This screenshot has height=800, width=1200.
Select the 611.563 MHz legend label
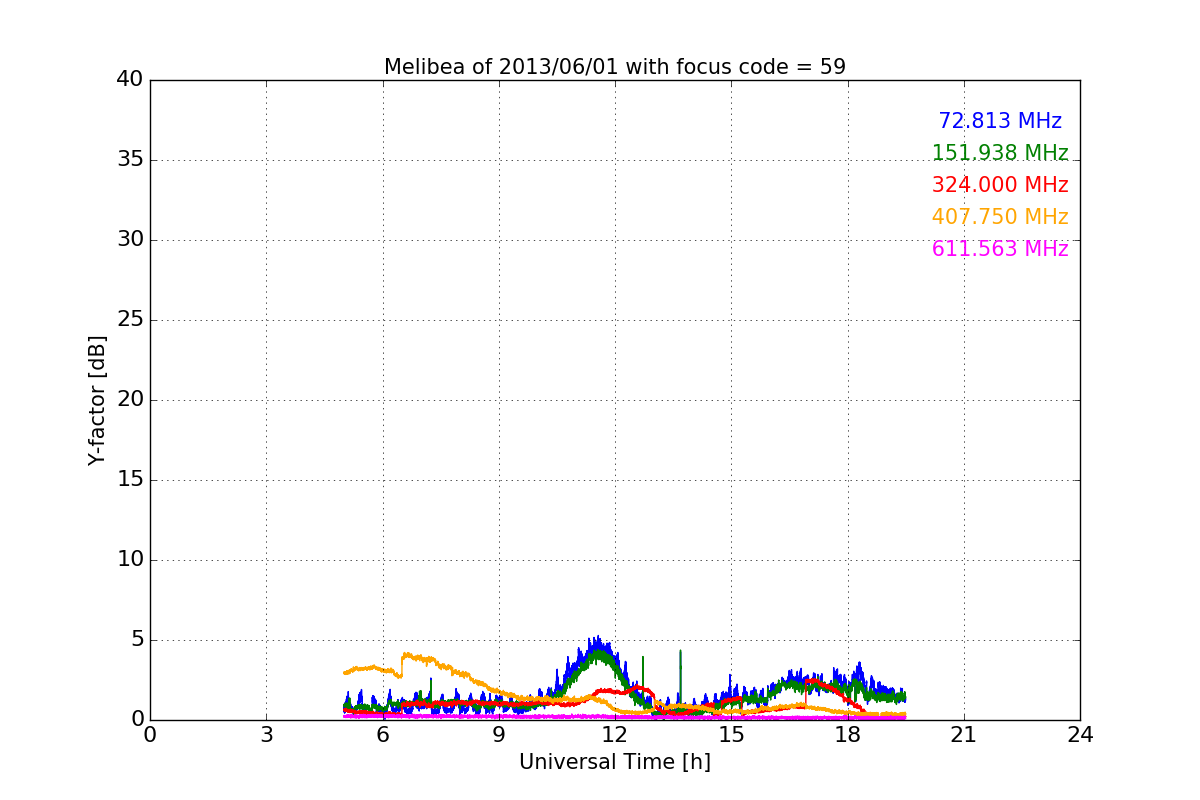pos(1000,249)
